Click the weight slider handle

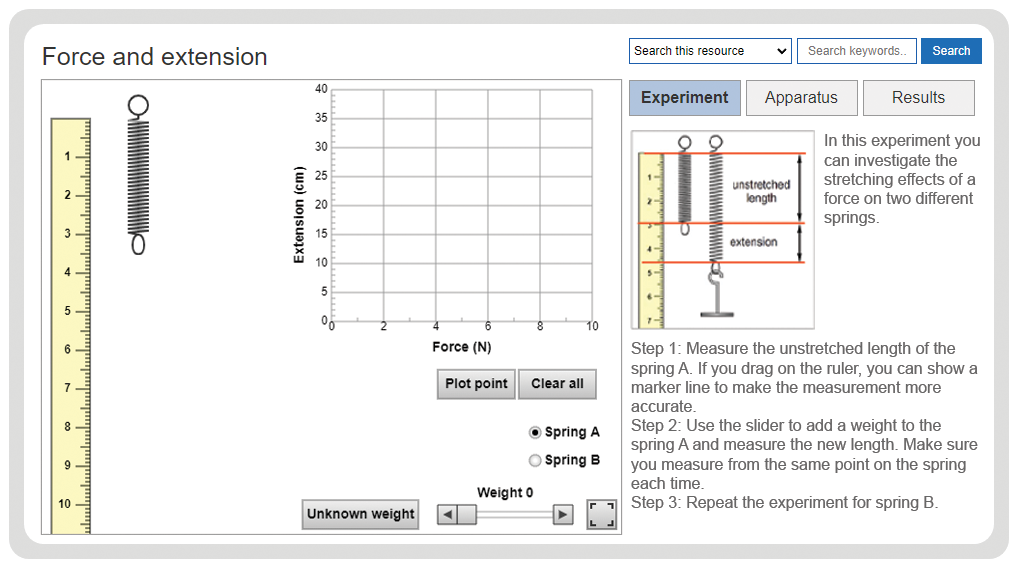coord(467,515)
